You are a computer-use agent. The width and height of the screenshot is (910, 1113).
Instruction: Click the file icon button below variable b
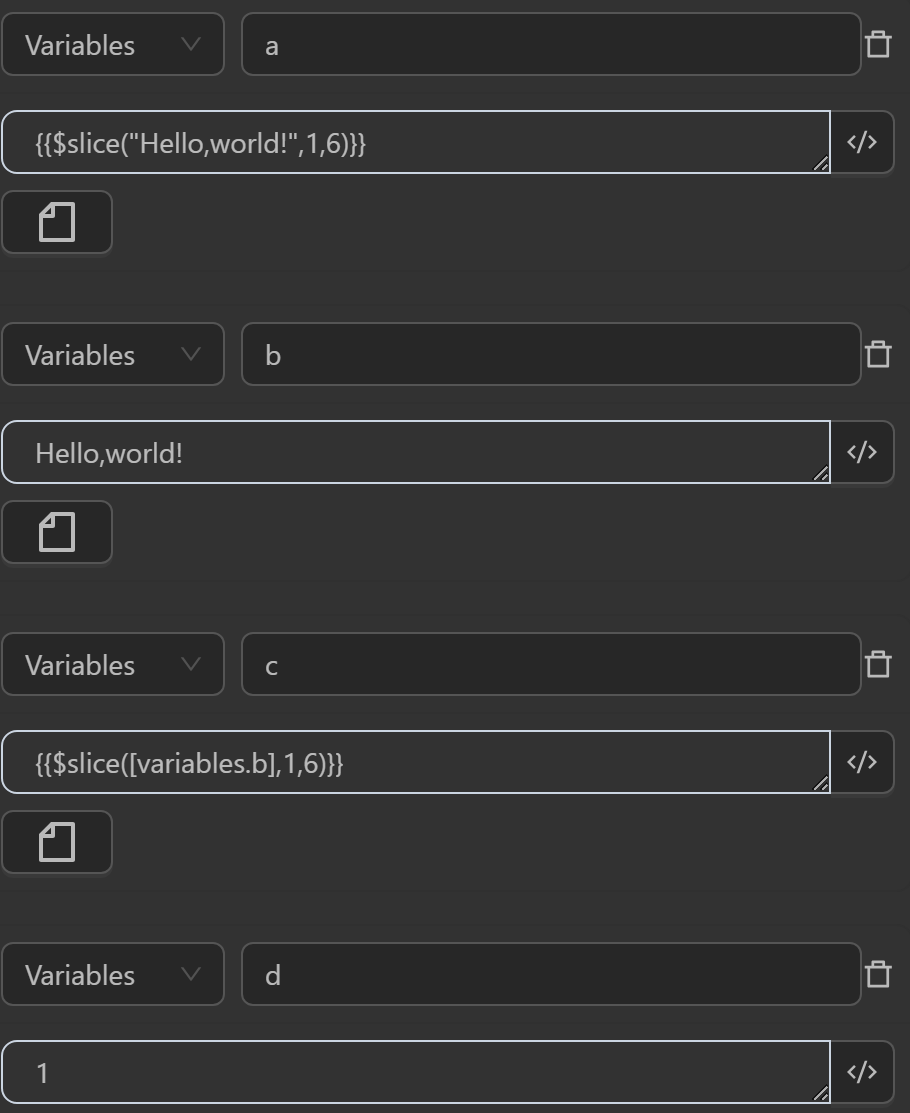pos(57,532)
